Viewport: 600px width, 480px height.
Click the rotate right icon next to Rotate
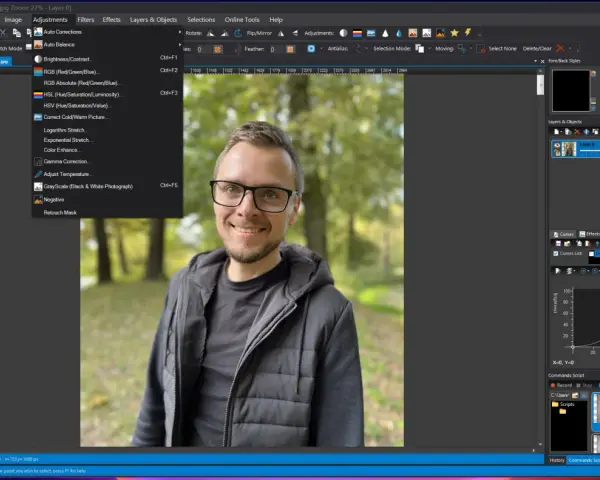coord(225,33)
